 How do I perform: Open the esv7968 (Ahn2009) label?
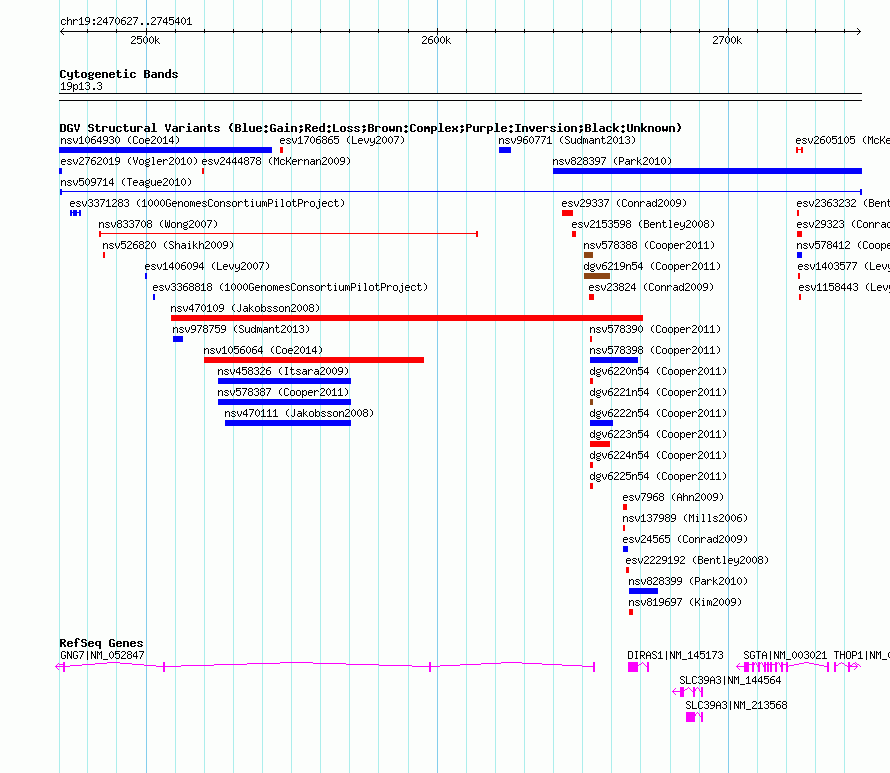pyautogui.click(x=673, y=497)
